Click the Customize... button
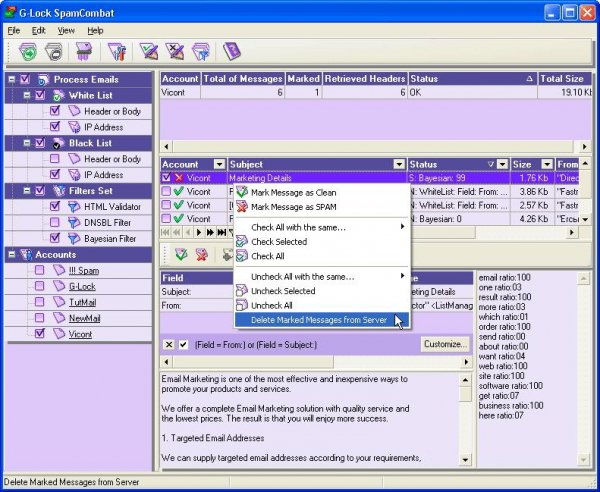This screenshot has height=492, width=600. (x=445, y=344)
